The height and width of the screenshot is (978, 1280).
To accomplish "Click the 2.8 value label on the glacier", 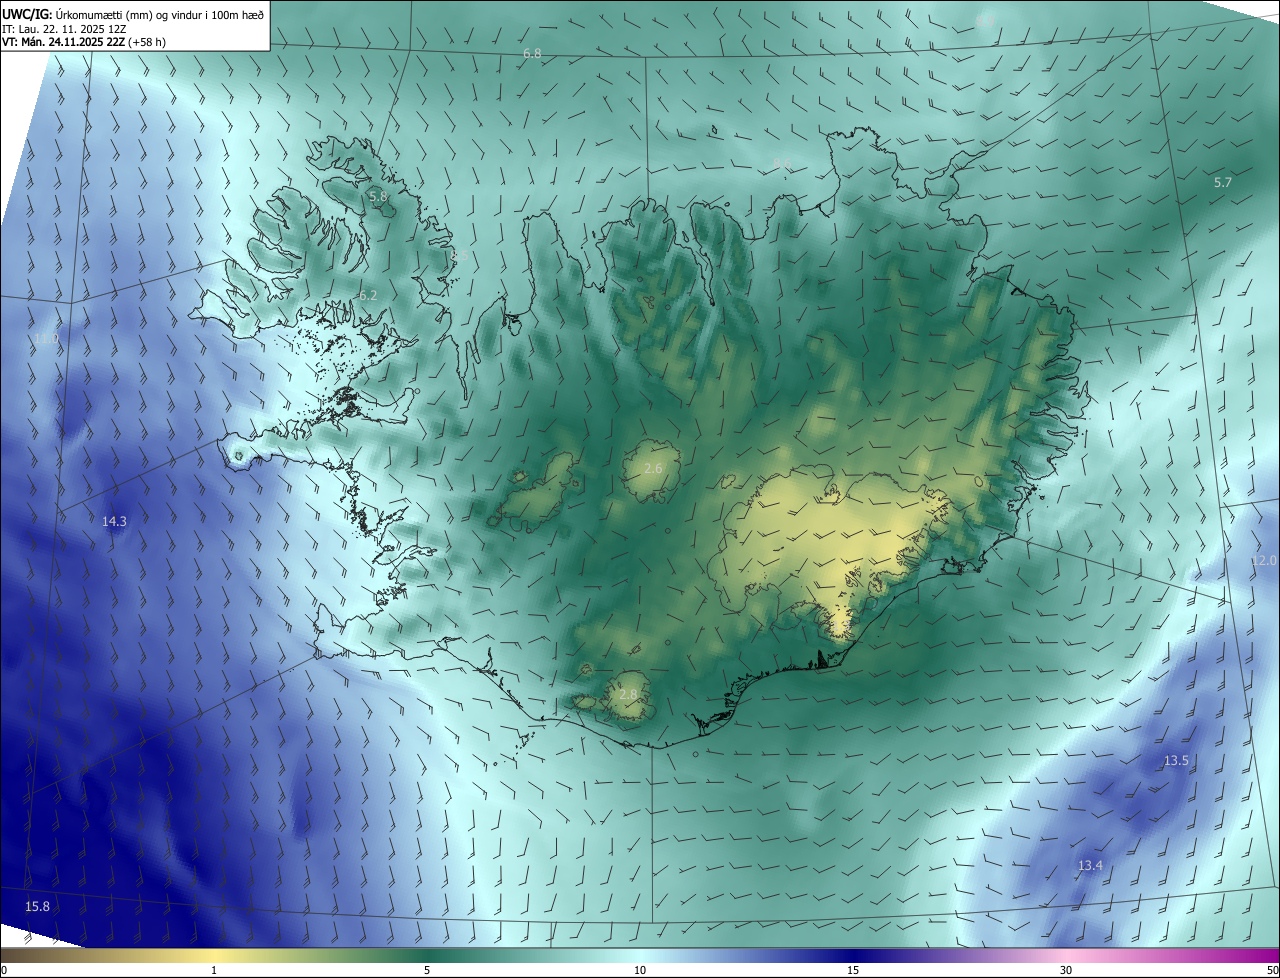I will (628, 694).
